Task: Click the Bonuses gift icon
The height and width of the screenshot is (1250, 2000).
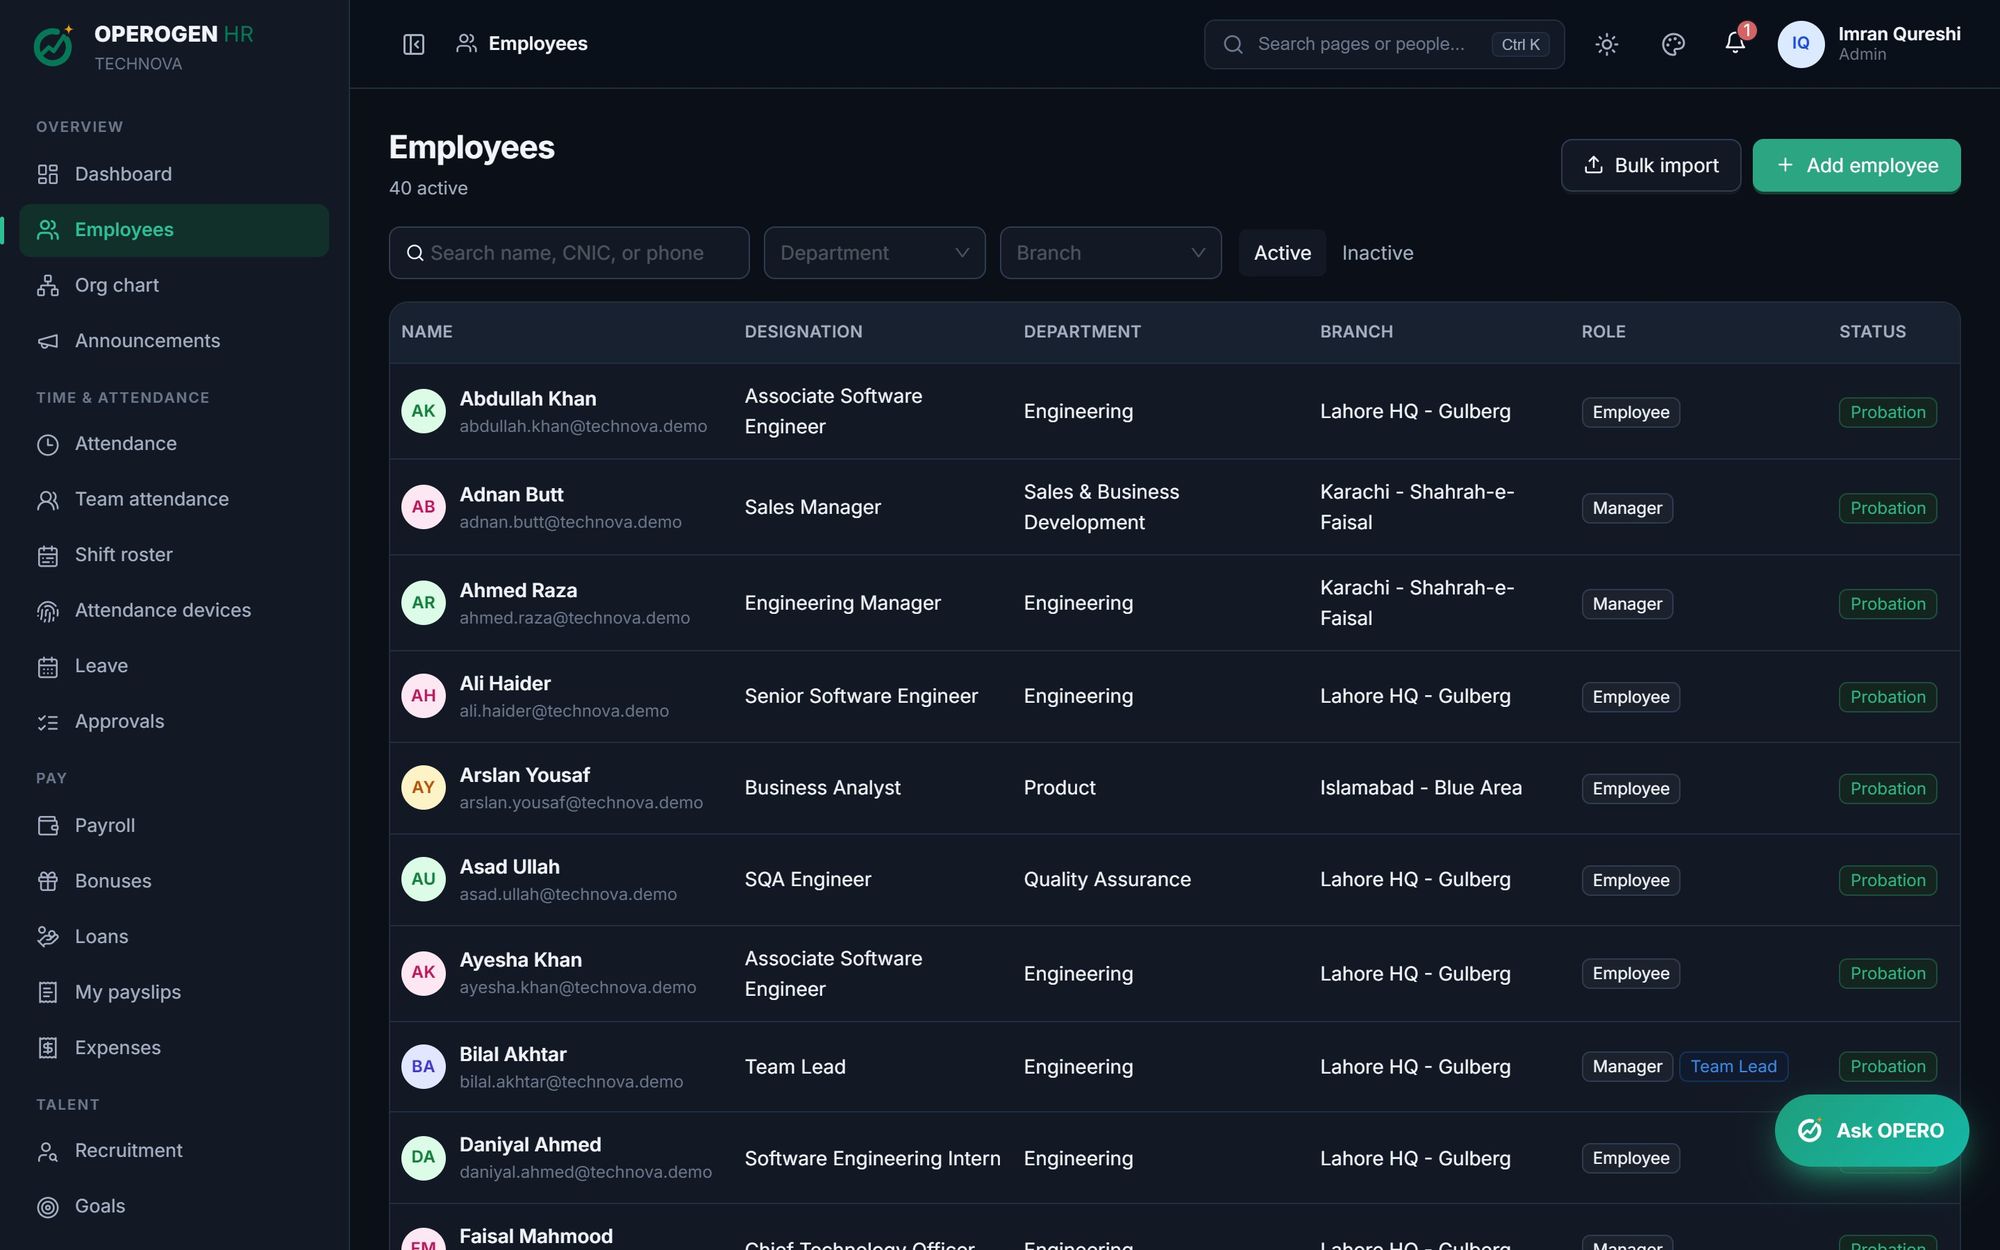Action: pyautogui.click(x=48, y=881)
